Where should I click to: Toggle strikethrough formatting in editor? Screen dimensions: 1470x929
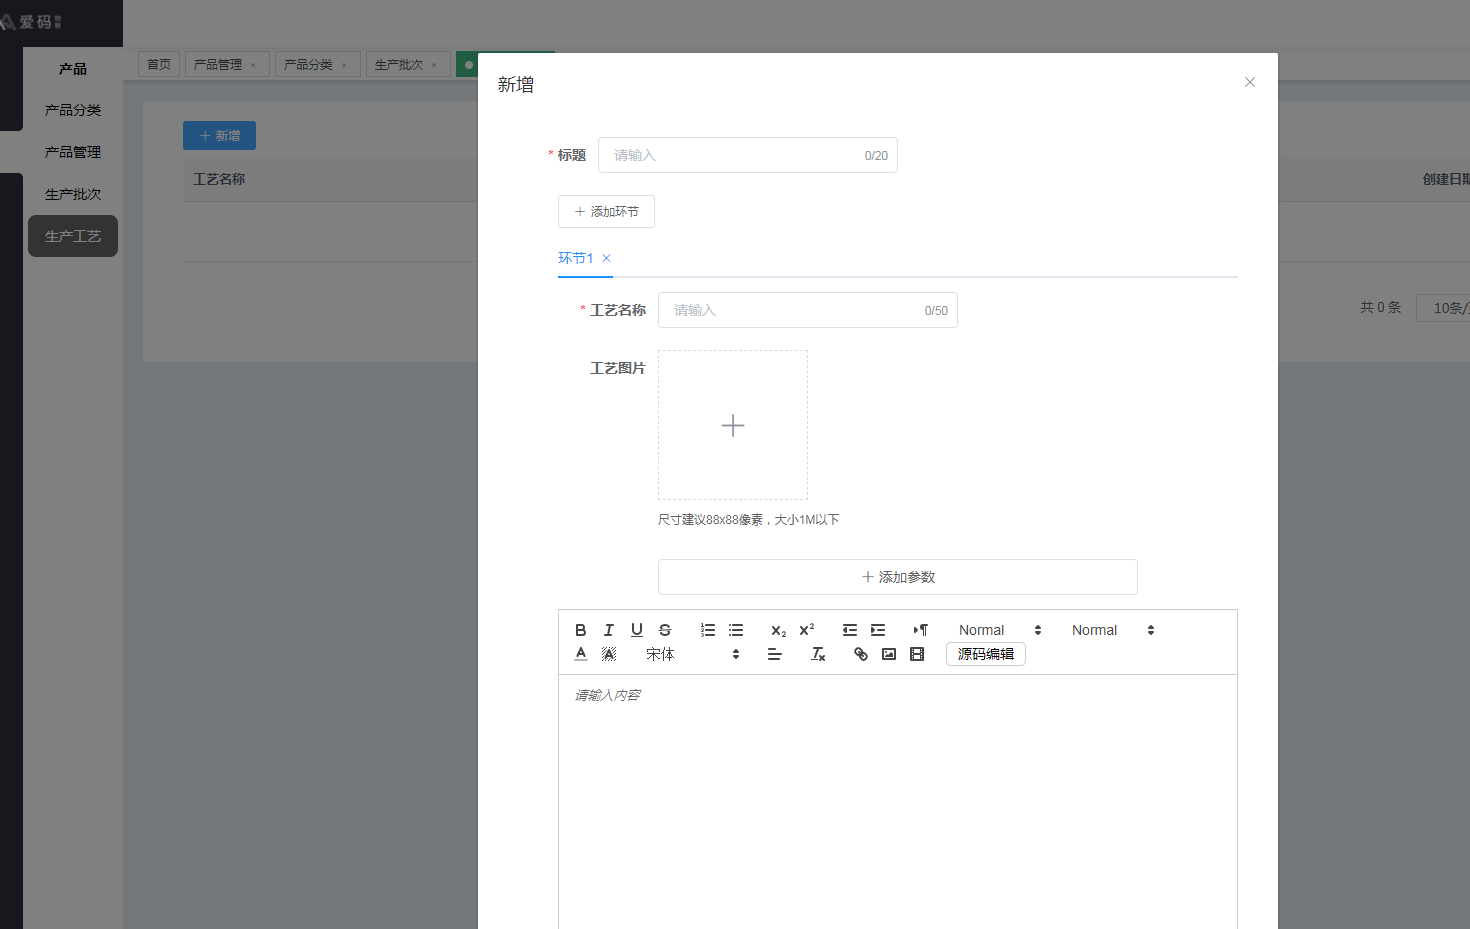pyautogui.click(x=665, y=630)
